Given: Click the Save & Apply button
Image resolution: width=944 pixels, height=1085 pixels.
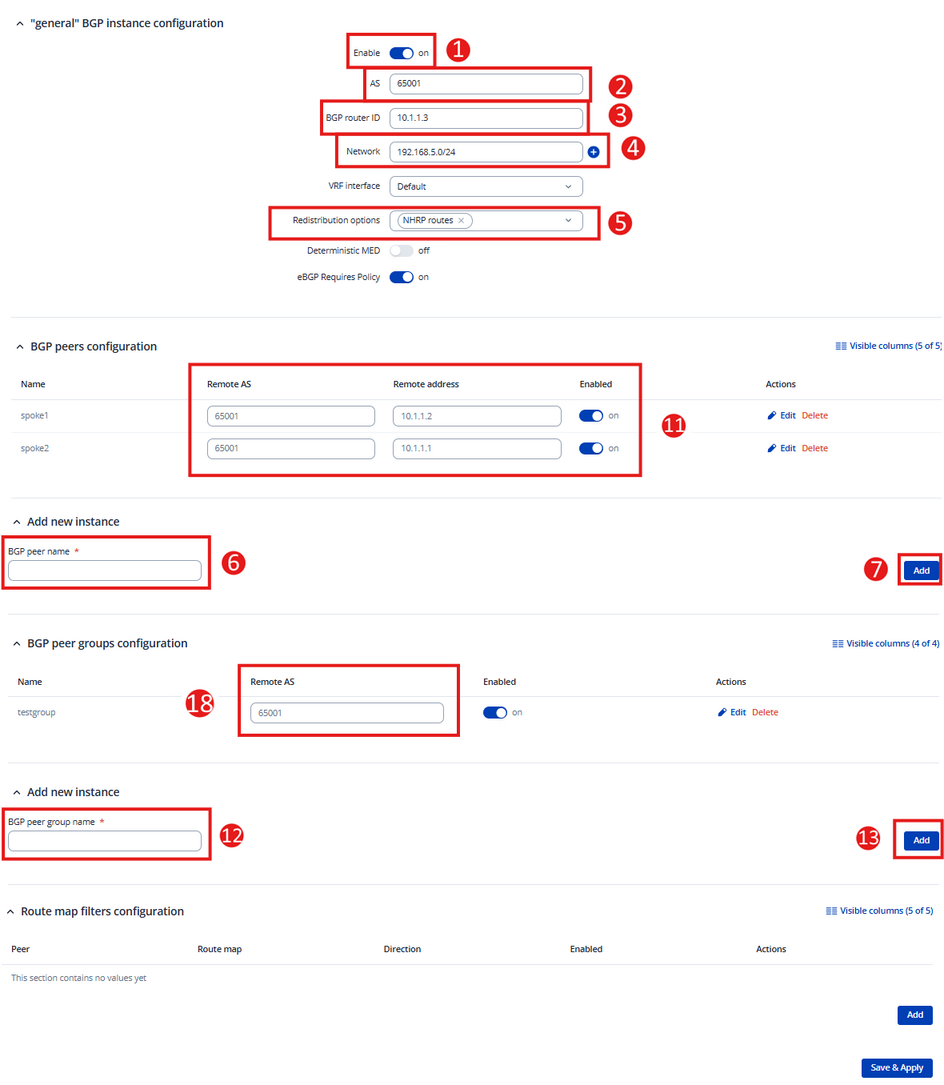Looking at the screenshot, I should [896, 1068].
